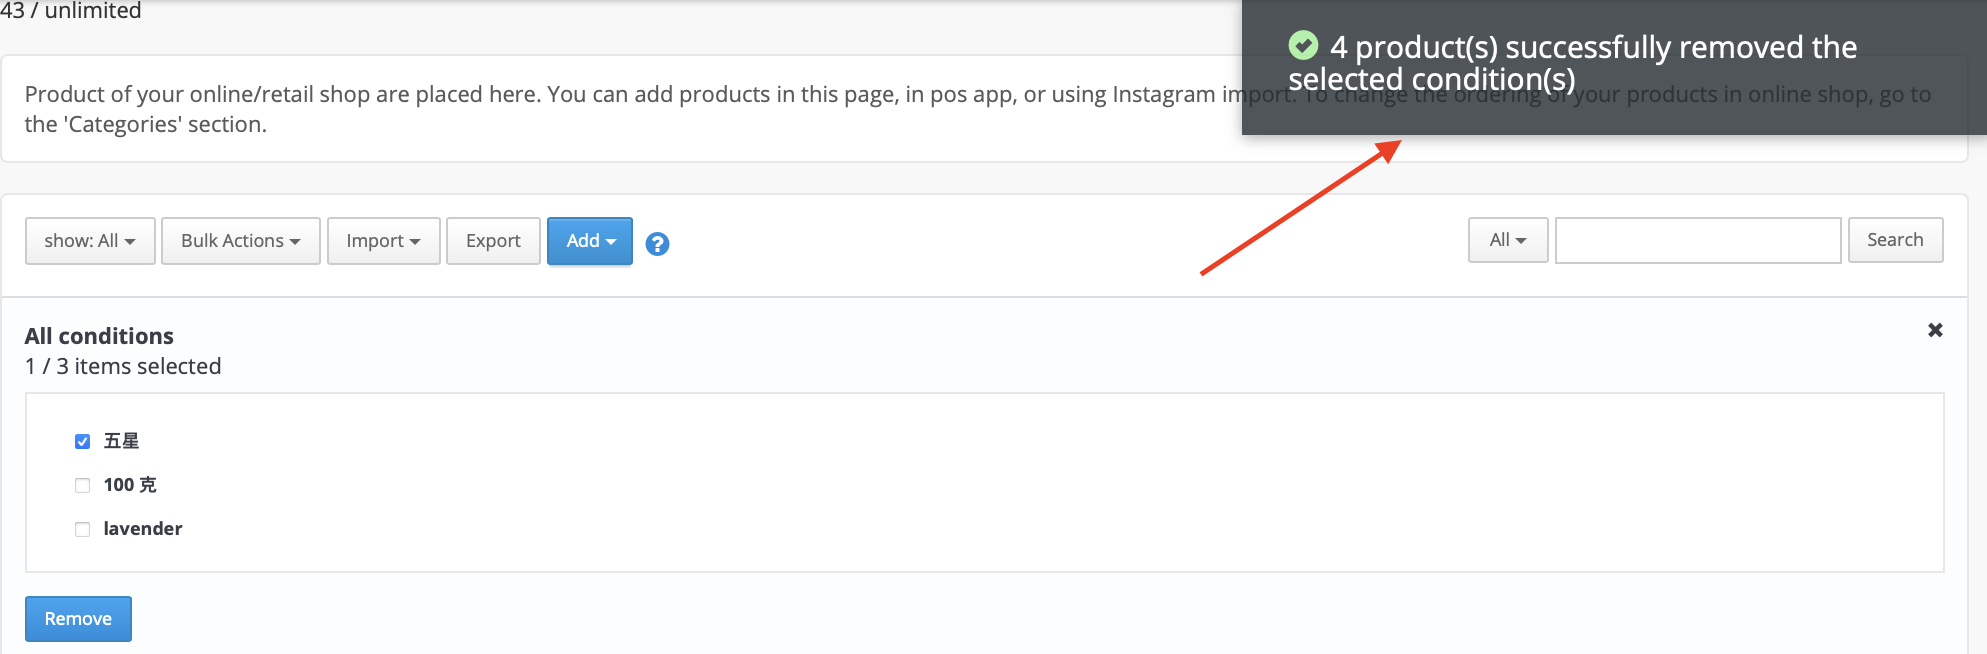1987x654 pixels.
Task: Click the green success checkmark icon
Action: click(x=1303, y=45)
